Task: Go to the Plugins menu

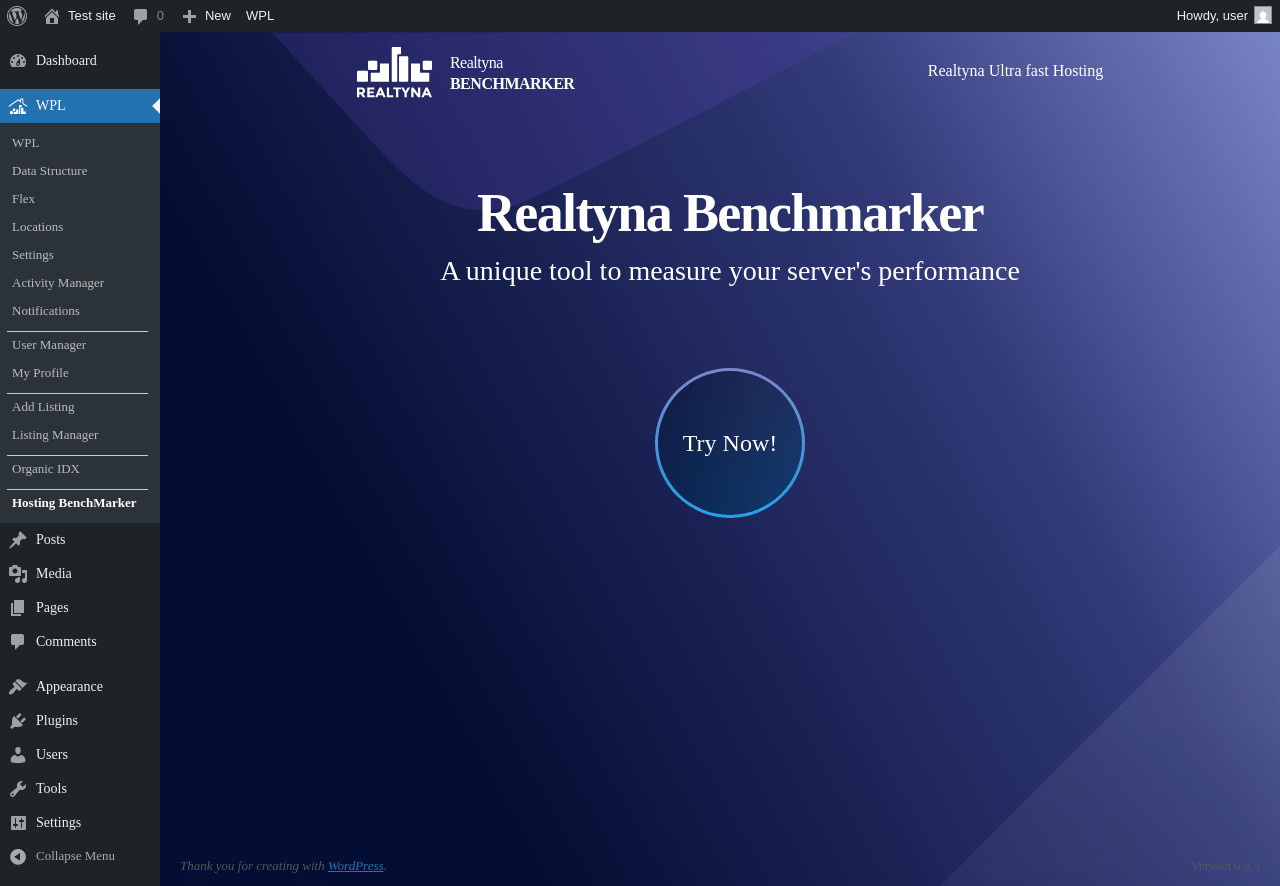Action: tap(80, 721)
